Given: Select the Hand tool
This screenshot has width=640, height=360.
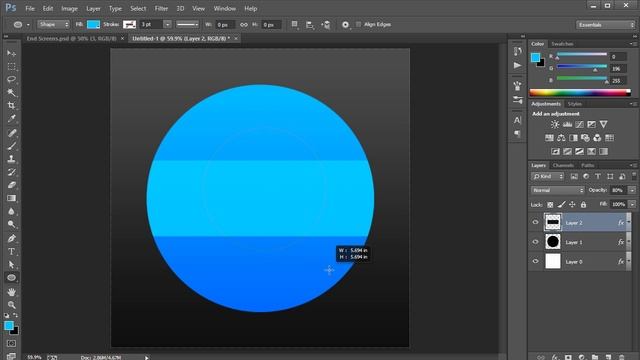Looking at the screenshot, I should click(x=11, y=292).
